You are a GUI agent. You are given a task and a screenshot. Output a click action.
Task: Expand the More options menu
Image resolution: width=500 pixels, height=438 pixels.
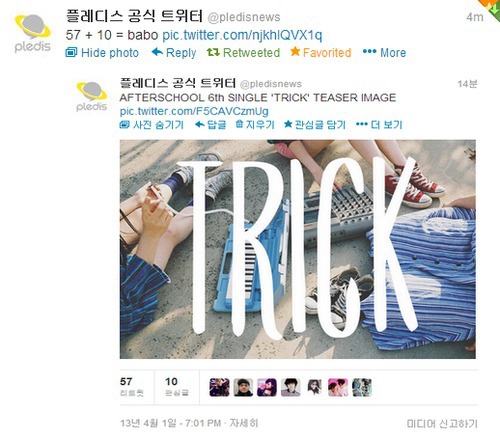384,53
